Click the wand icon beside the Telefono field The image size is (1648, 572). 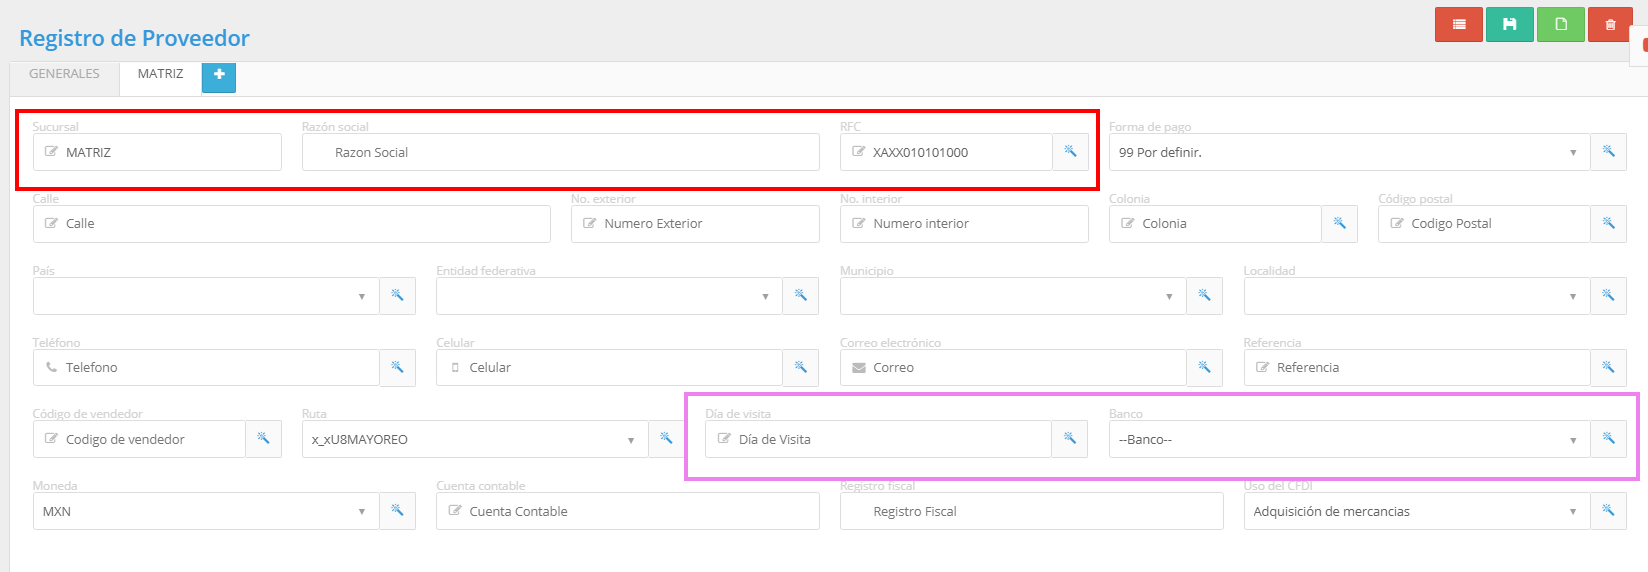click(397, 368)
